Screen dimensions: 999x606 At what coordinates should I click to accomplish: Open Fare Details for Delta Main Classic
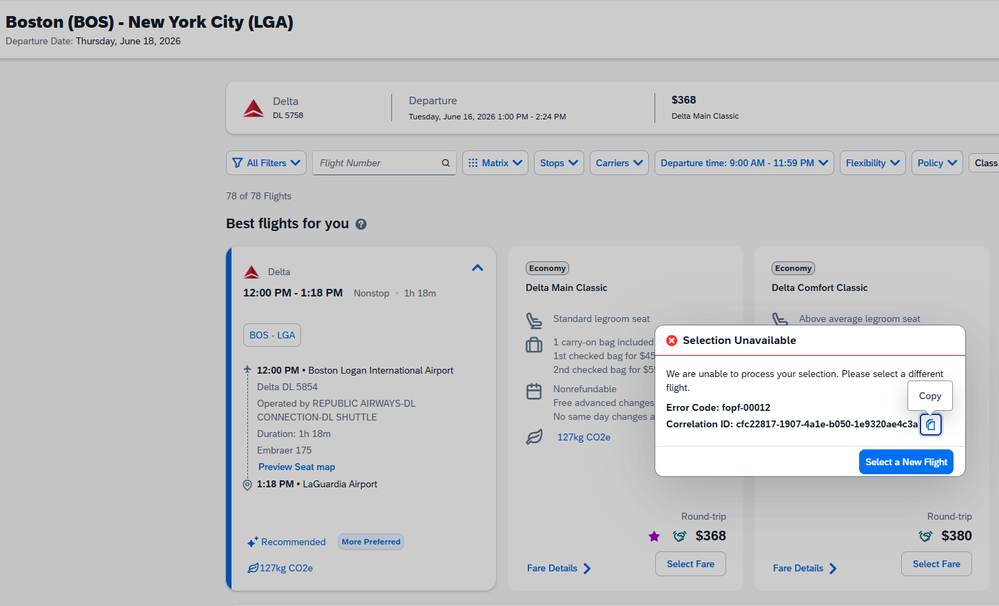[559, 568]
